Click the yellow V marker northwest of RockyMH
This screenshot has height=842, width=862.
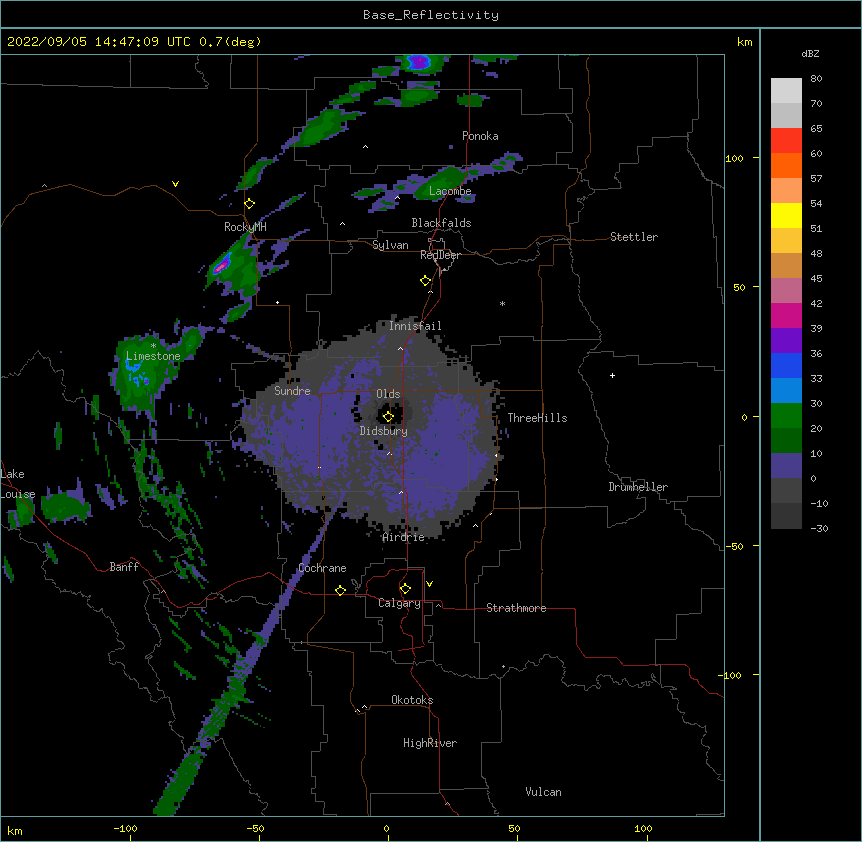pos(175,184)
